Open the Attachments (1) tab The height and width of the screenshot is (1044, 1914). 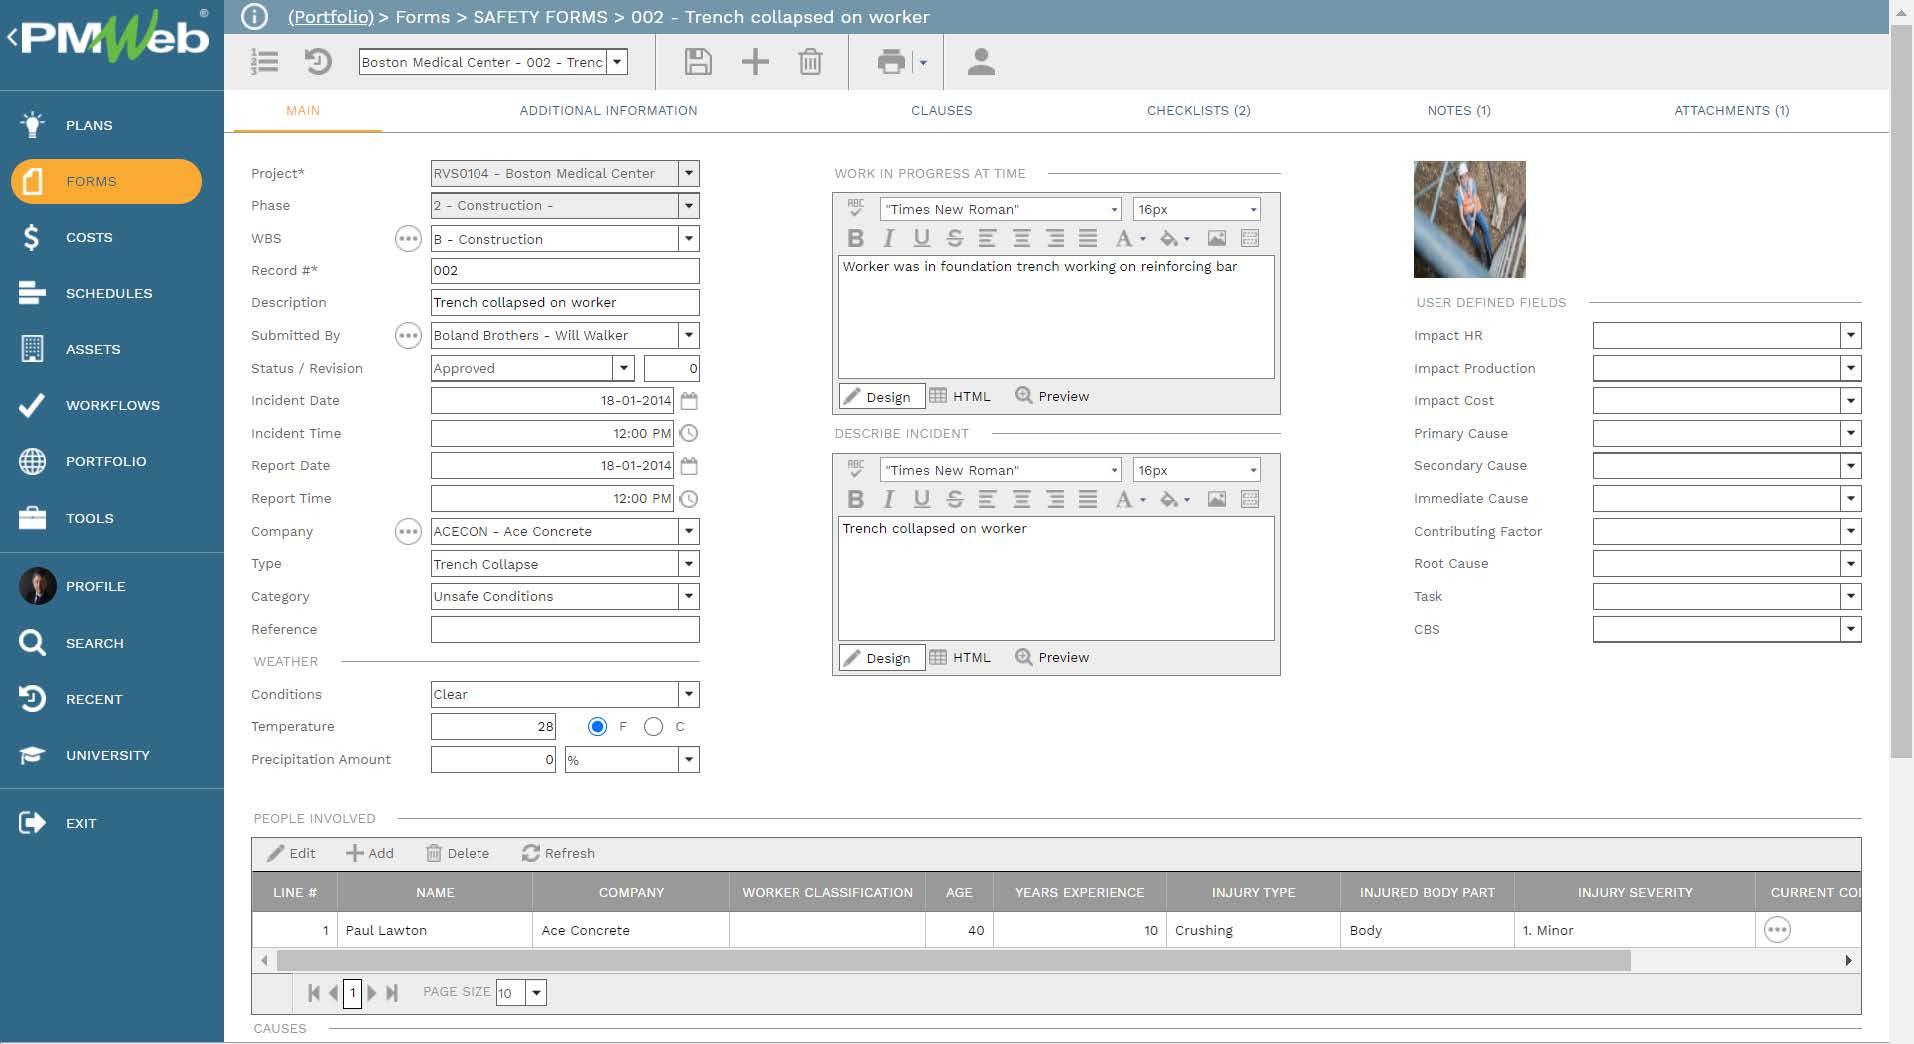(x=1731, y=111)
